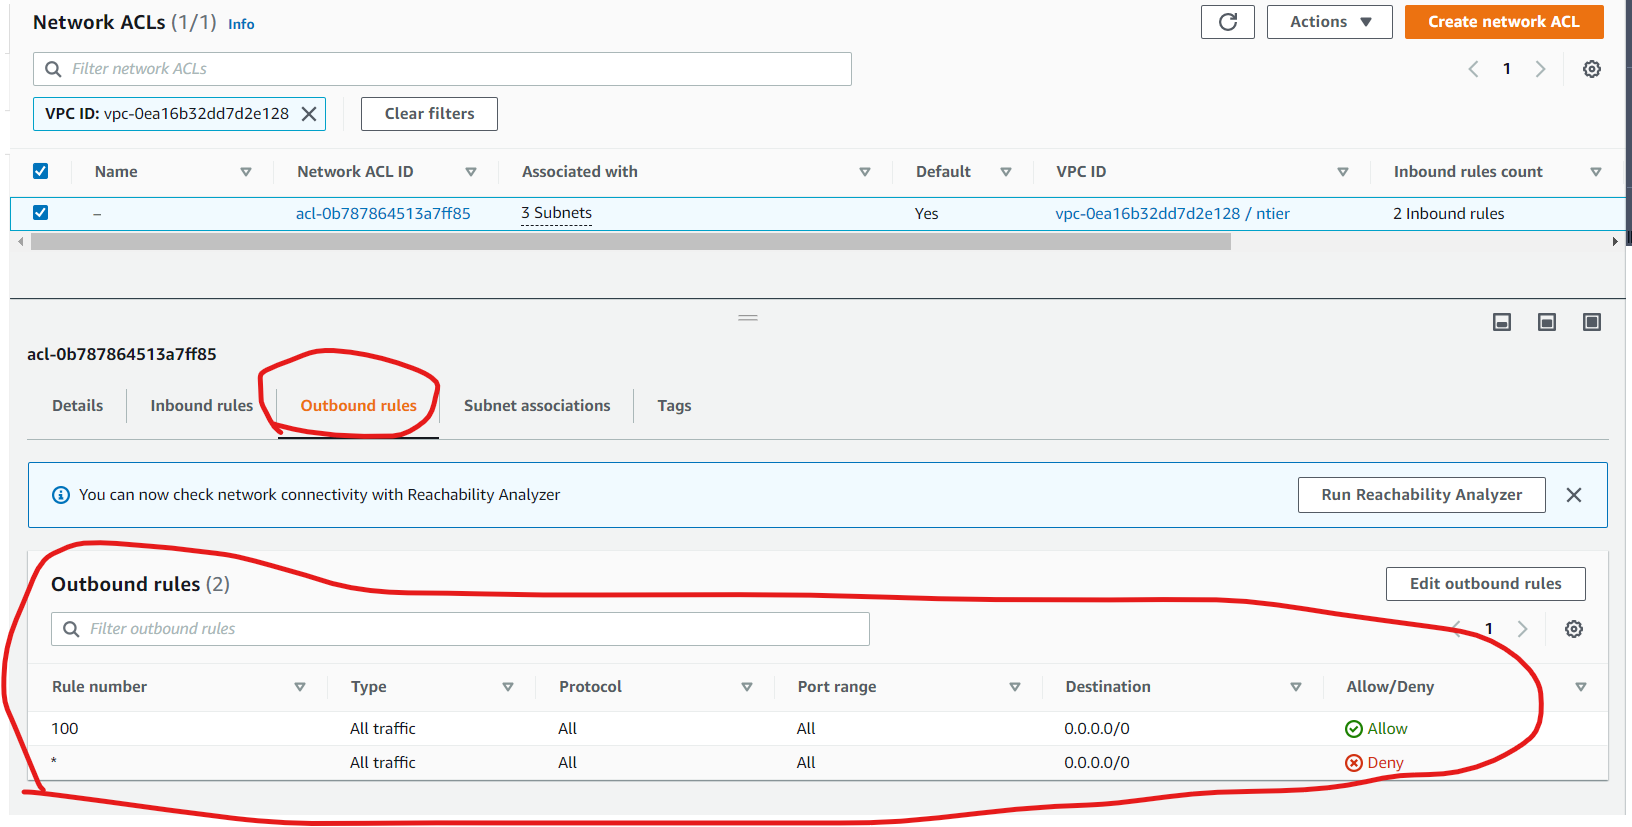
Task: Uncheck the acl-0b787864513a7ff85 row checkbox
Action: pyautogui.click(x=40, y=212)
